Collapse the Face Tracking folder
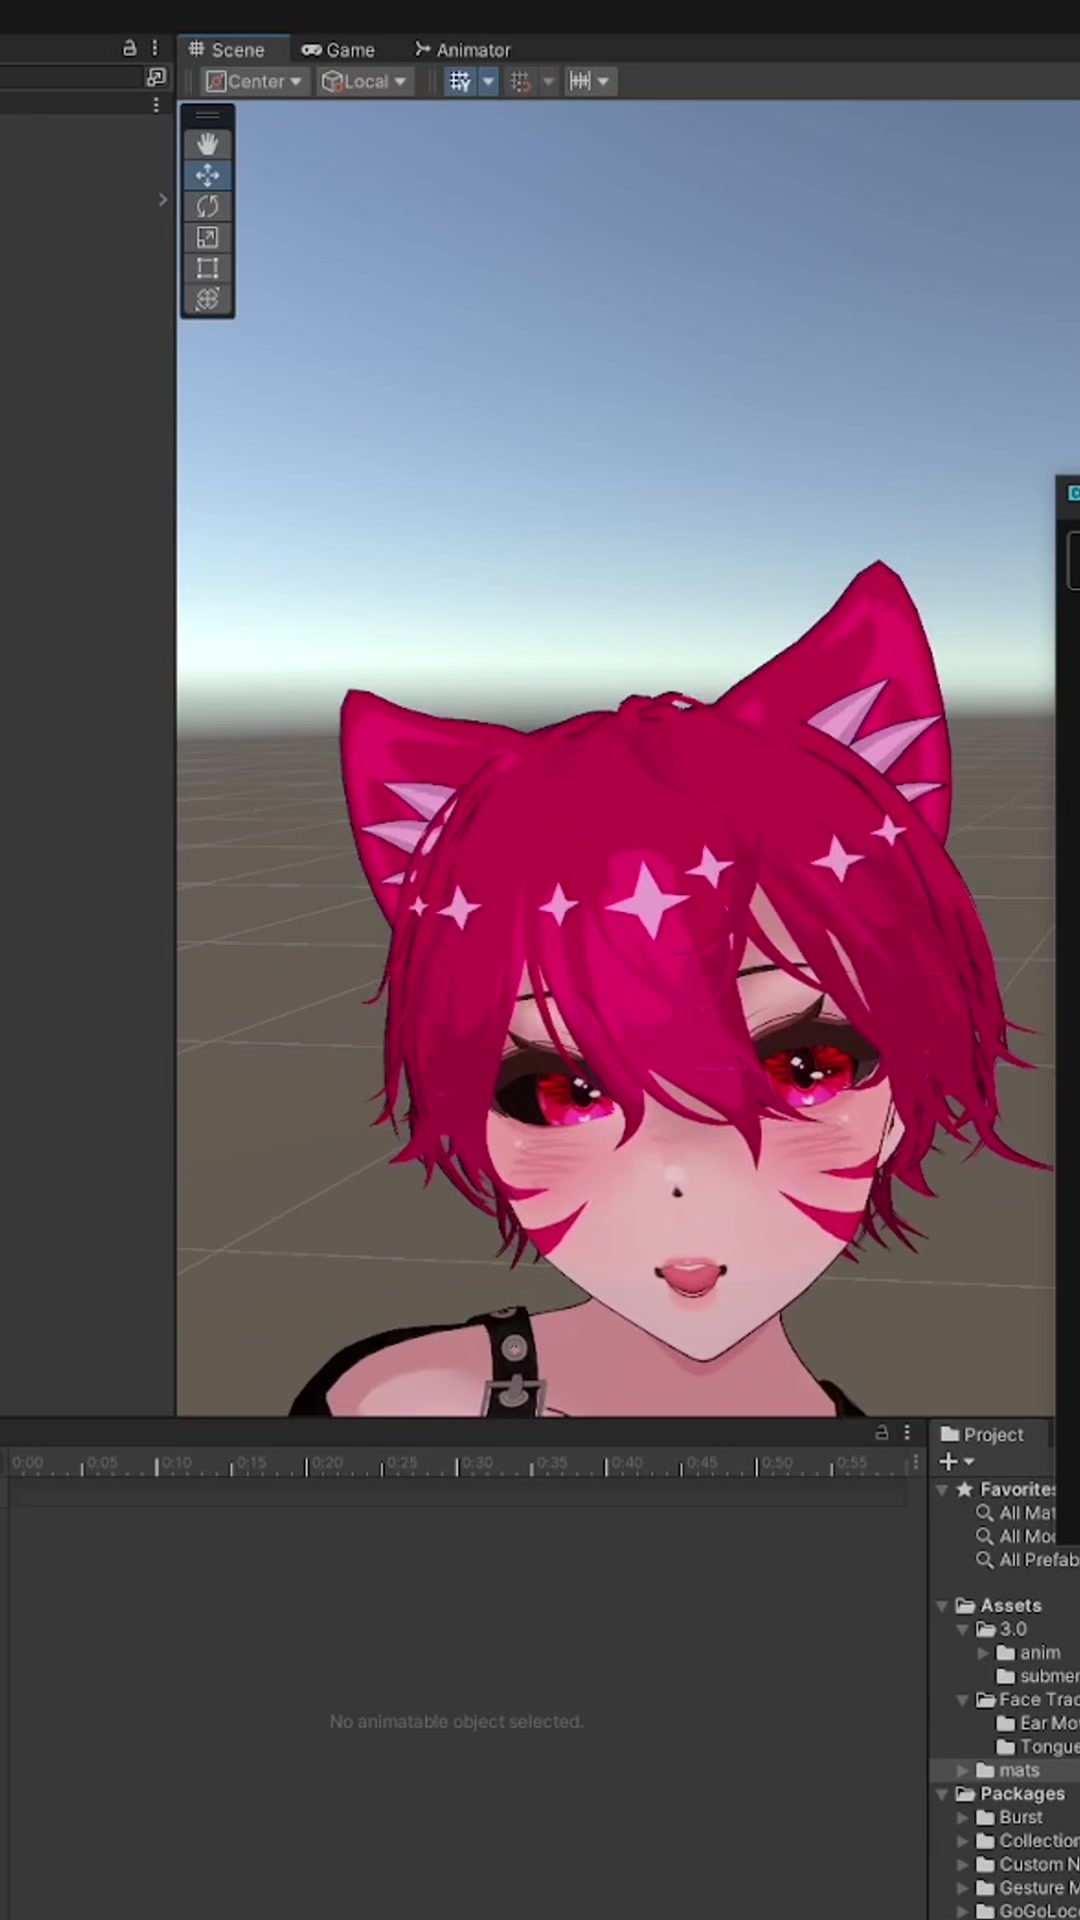 [963, 1700]
